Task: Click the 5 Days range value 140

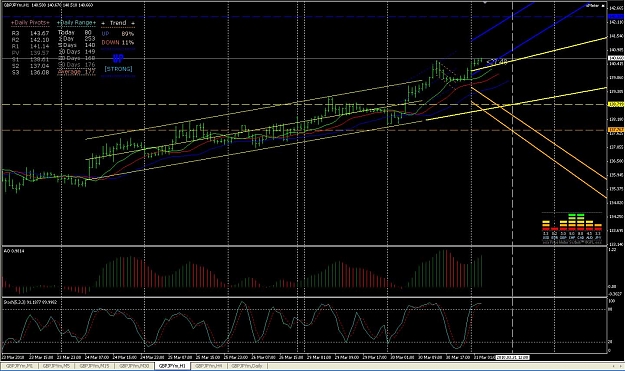Action: point(90,45)
